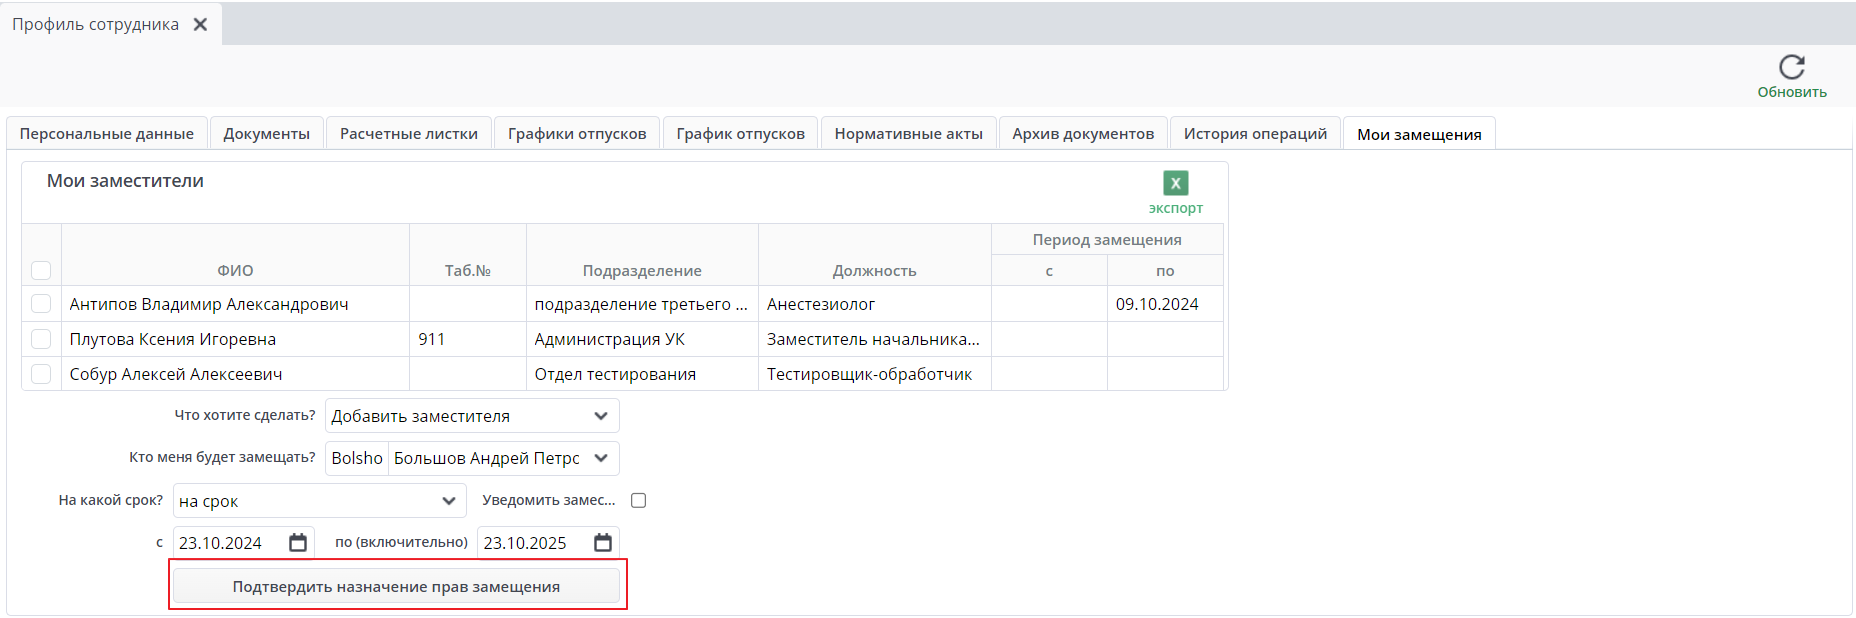The width and height of the screenshot is (1856, 618).
Task: Select the Плутова Ксения Игоревна row checkbox
Action: coord(41,339)
